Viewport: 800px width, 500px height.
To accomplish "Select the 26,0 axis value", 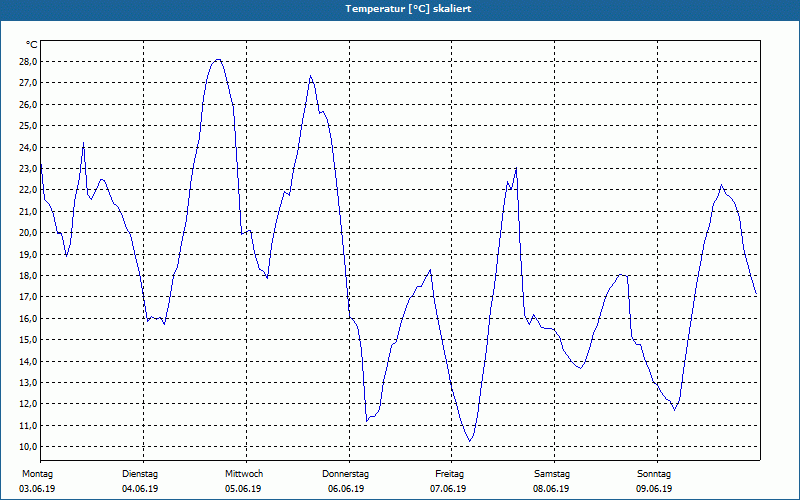I will tap(29, 105).
